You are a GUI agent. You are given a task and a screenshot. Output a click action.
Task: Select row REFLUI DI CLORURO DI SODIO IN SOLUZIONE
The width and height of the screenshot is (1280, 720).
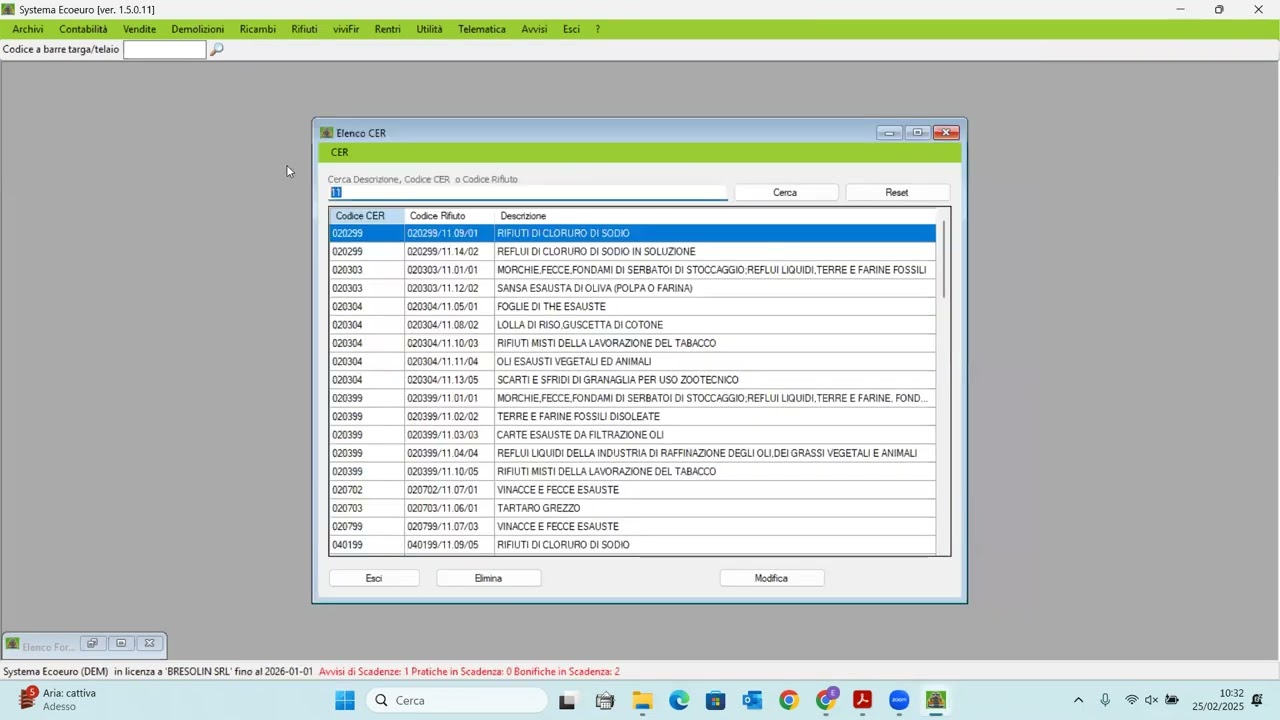(633, 252)
